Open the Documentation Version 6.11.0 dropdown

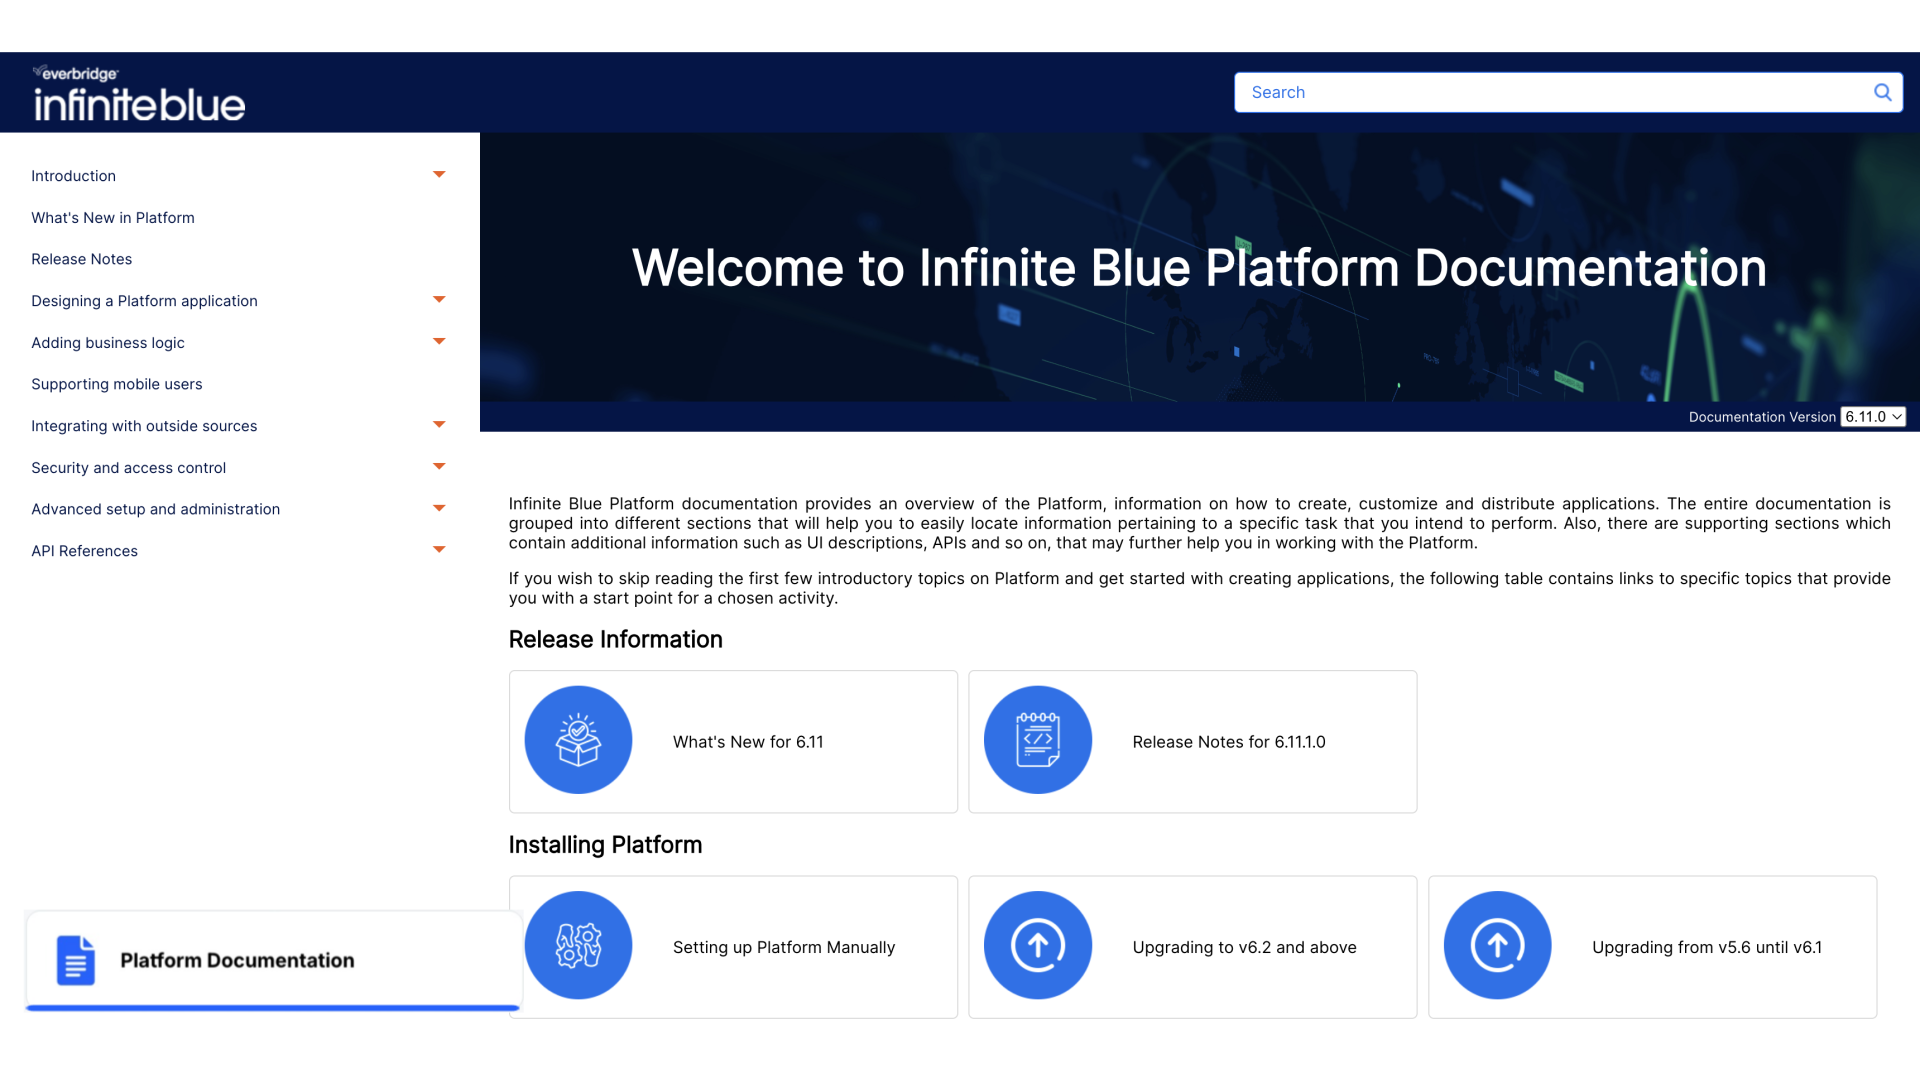(1873, 417)
